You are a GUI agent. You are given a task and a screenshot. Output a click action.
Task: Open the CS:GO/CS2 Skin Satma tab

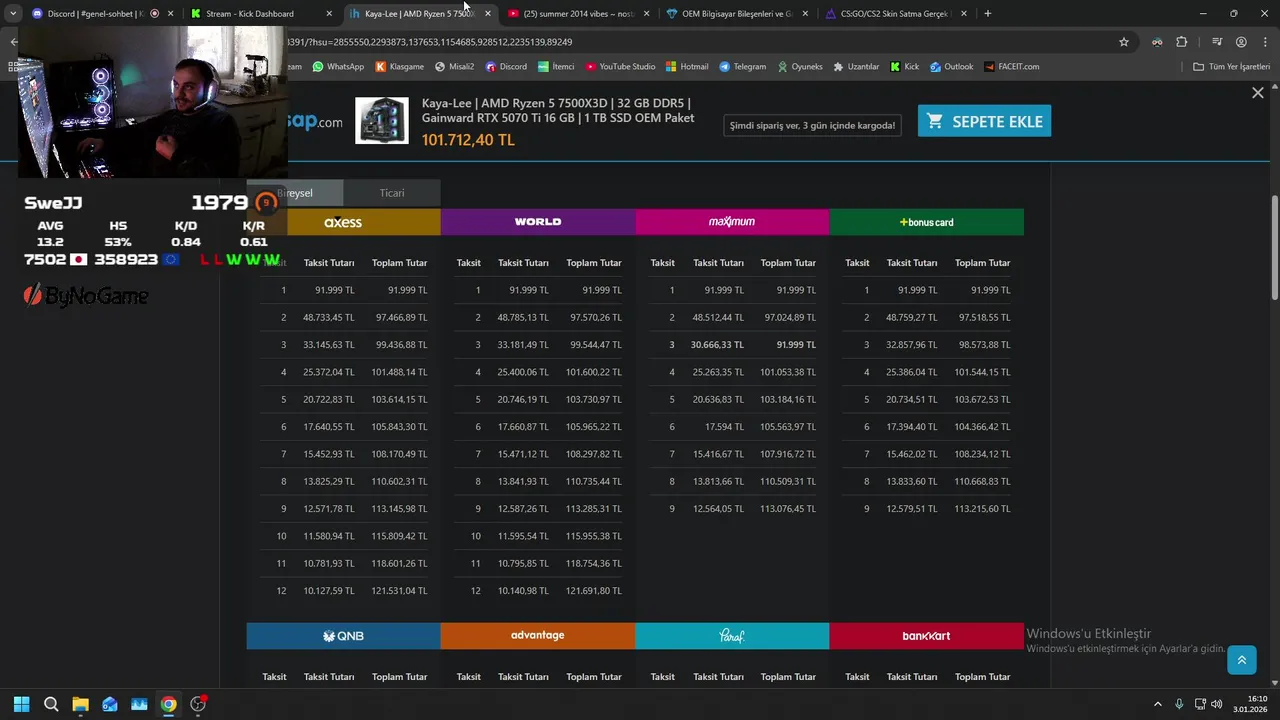[895, 14]
